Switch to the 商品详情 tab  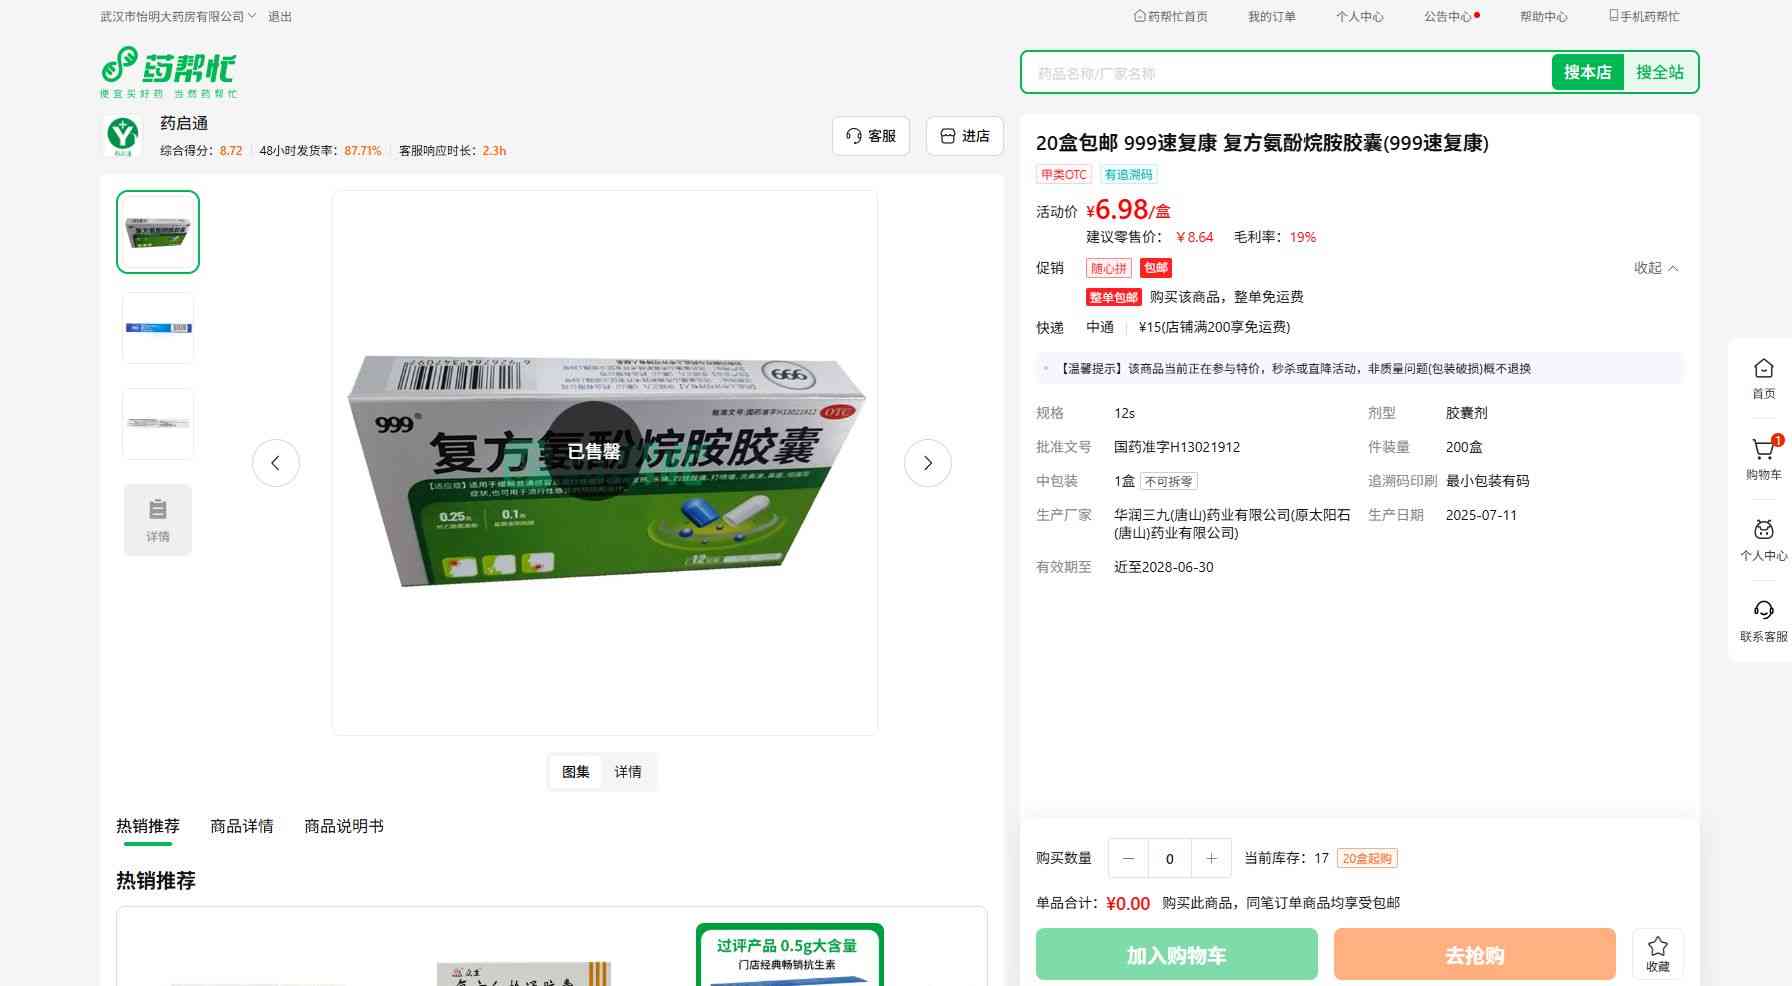pos(241,826)
